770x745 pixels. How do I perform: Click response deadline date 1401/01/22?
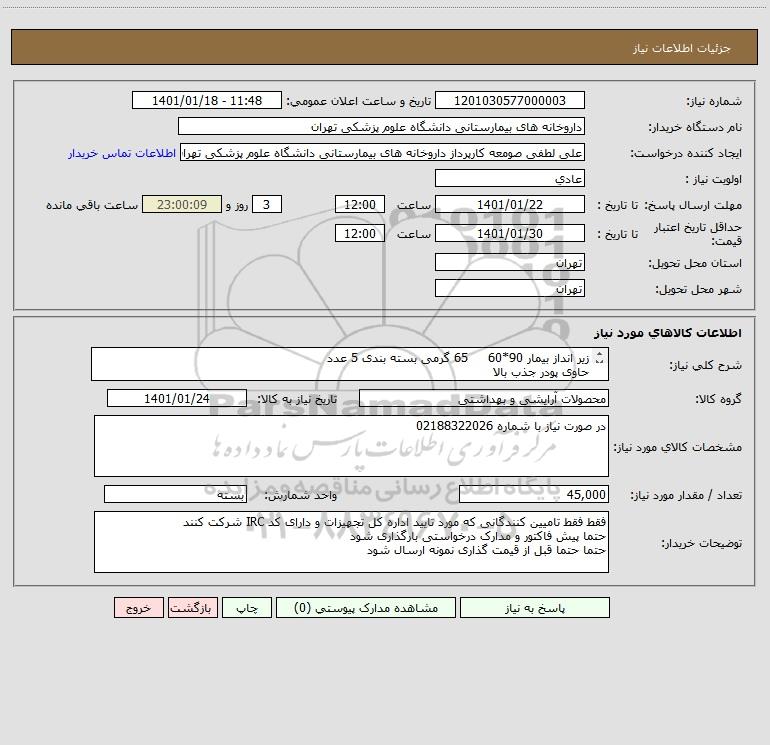tap(510, 204)
